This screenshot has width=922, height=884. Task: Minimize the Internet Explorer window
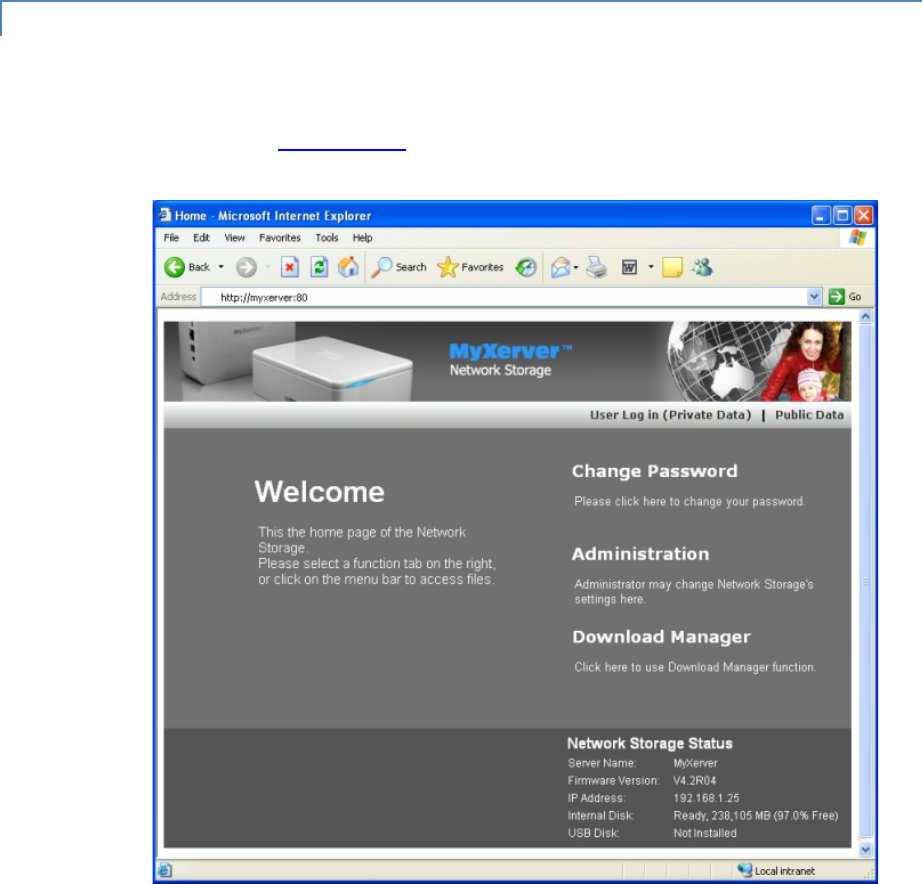point(821,216)
